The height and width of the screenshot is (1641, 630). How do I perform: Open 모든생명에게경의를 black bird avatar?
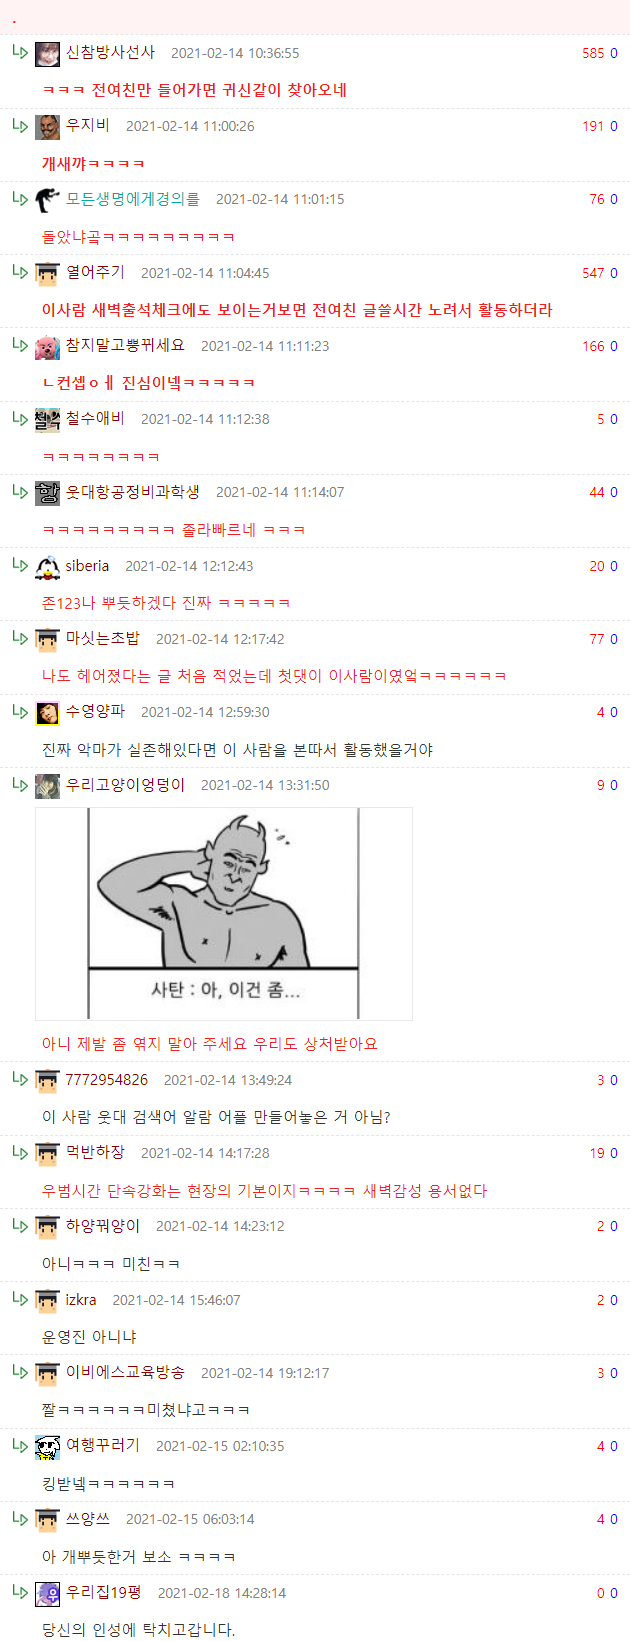tap(47, 200)
